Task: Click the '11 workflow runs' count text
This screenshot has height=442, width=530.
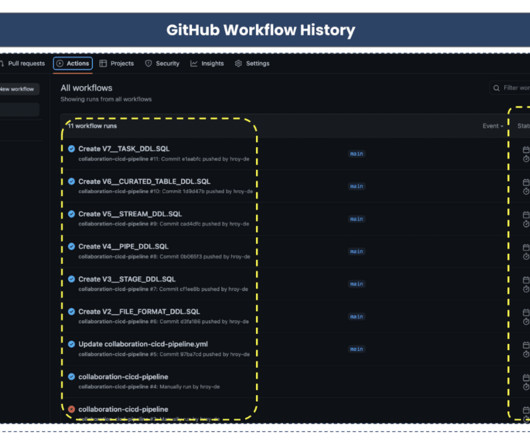Action: coord(92,126)
